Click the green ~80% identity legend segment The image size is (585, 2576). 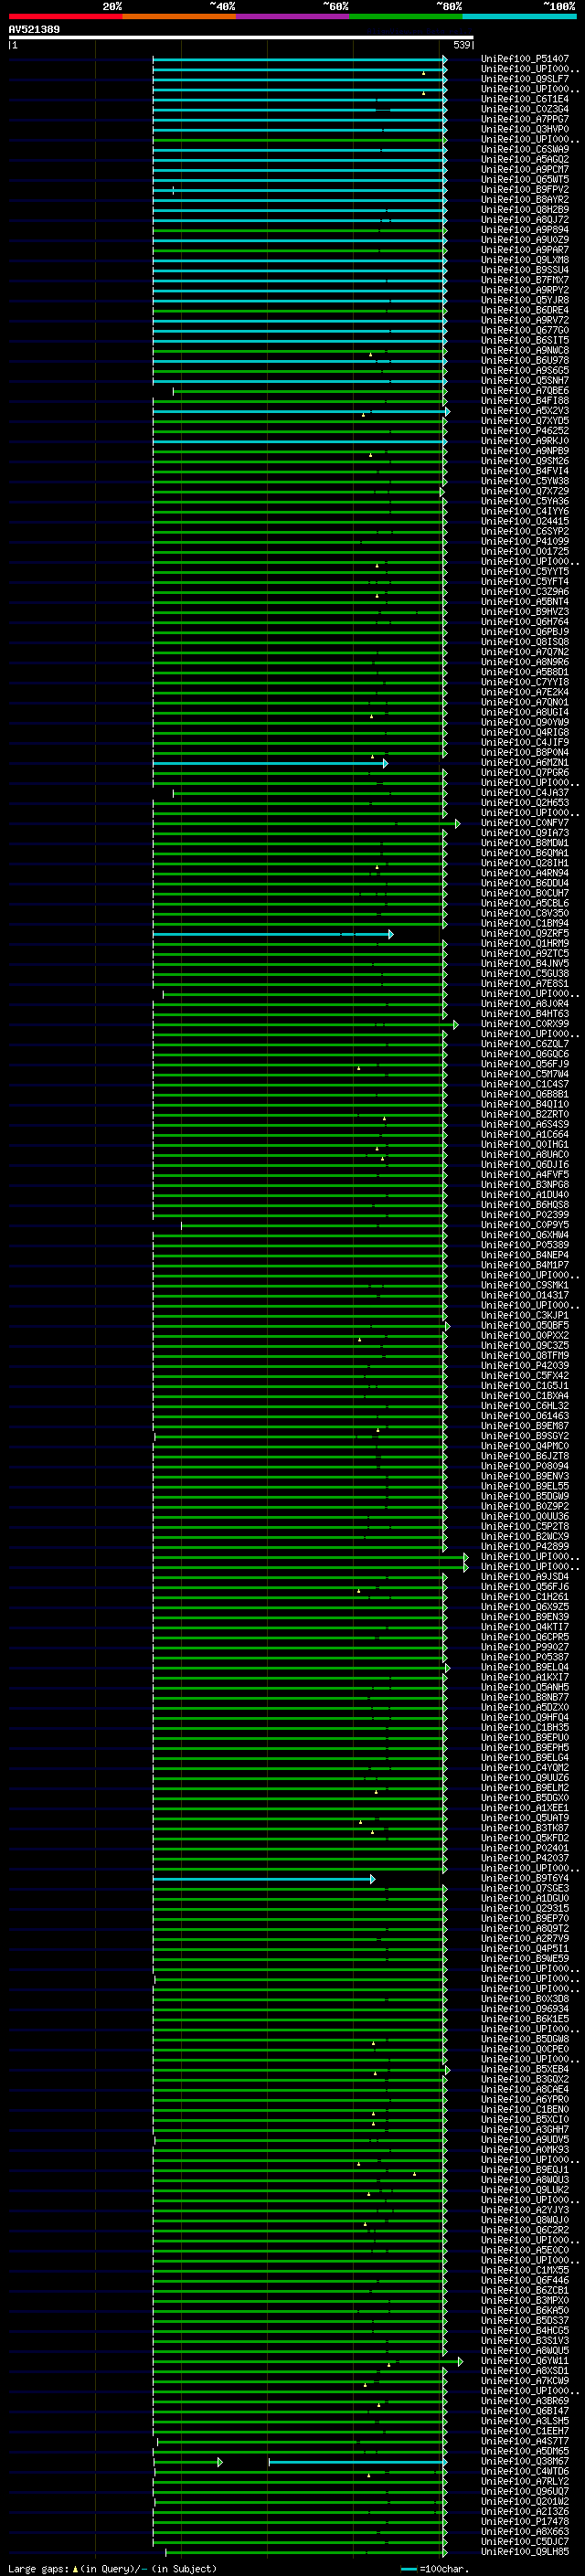point(406,16)
